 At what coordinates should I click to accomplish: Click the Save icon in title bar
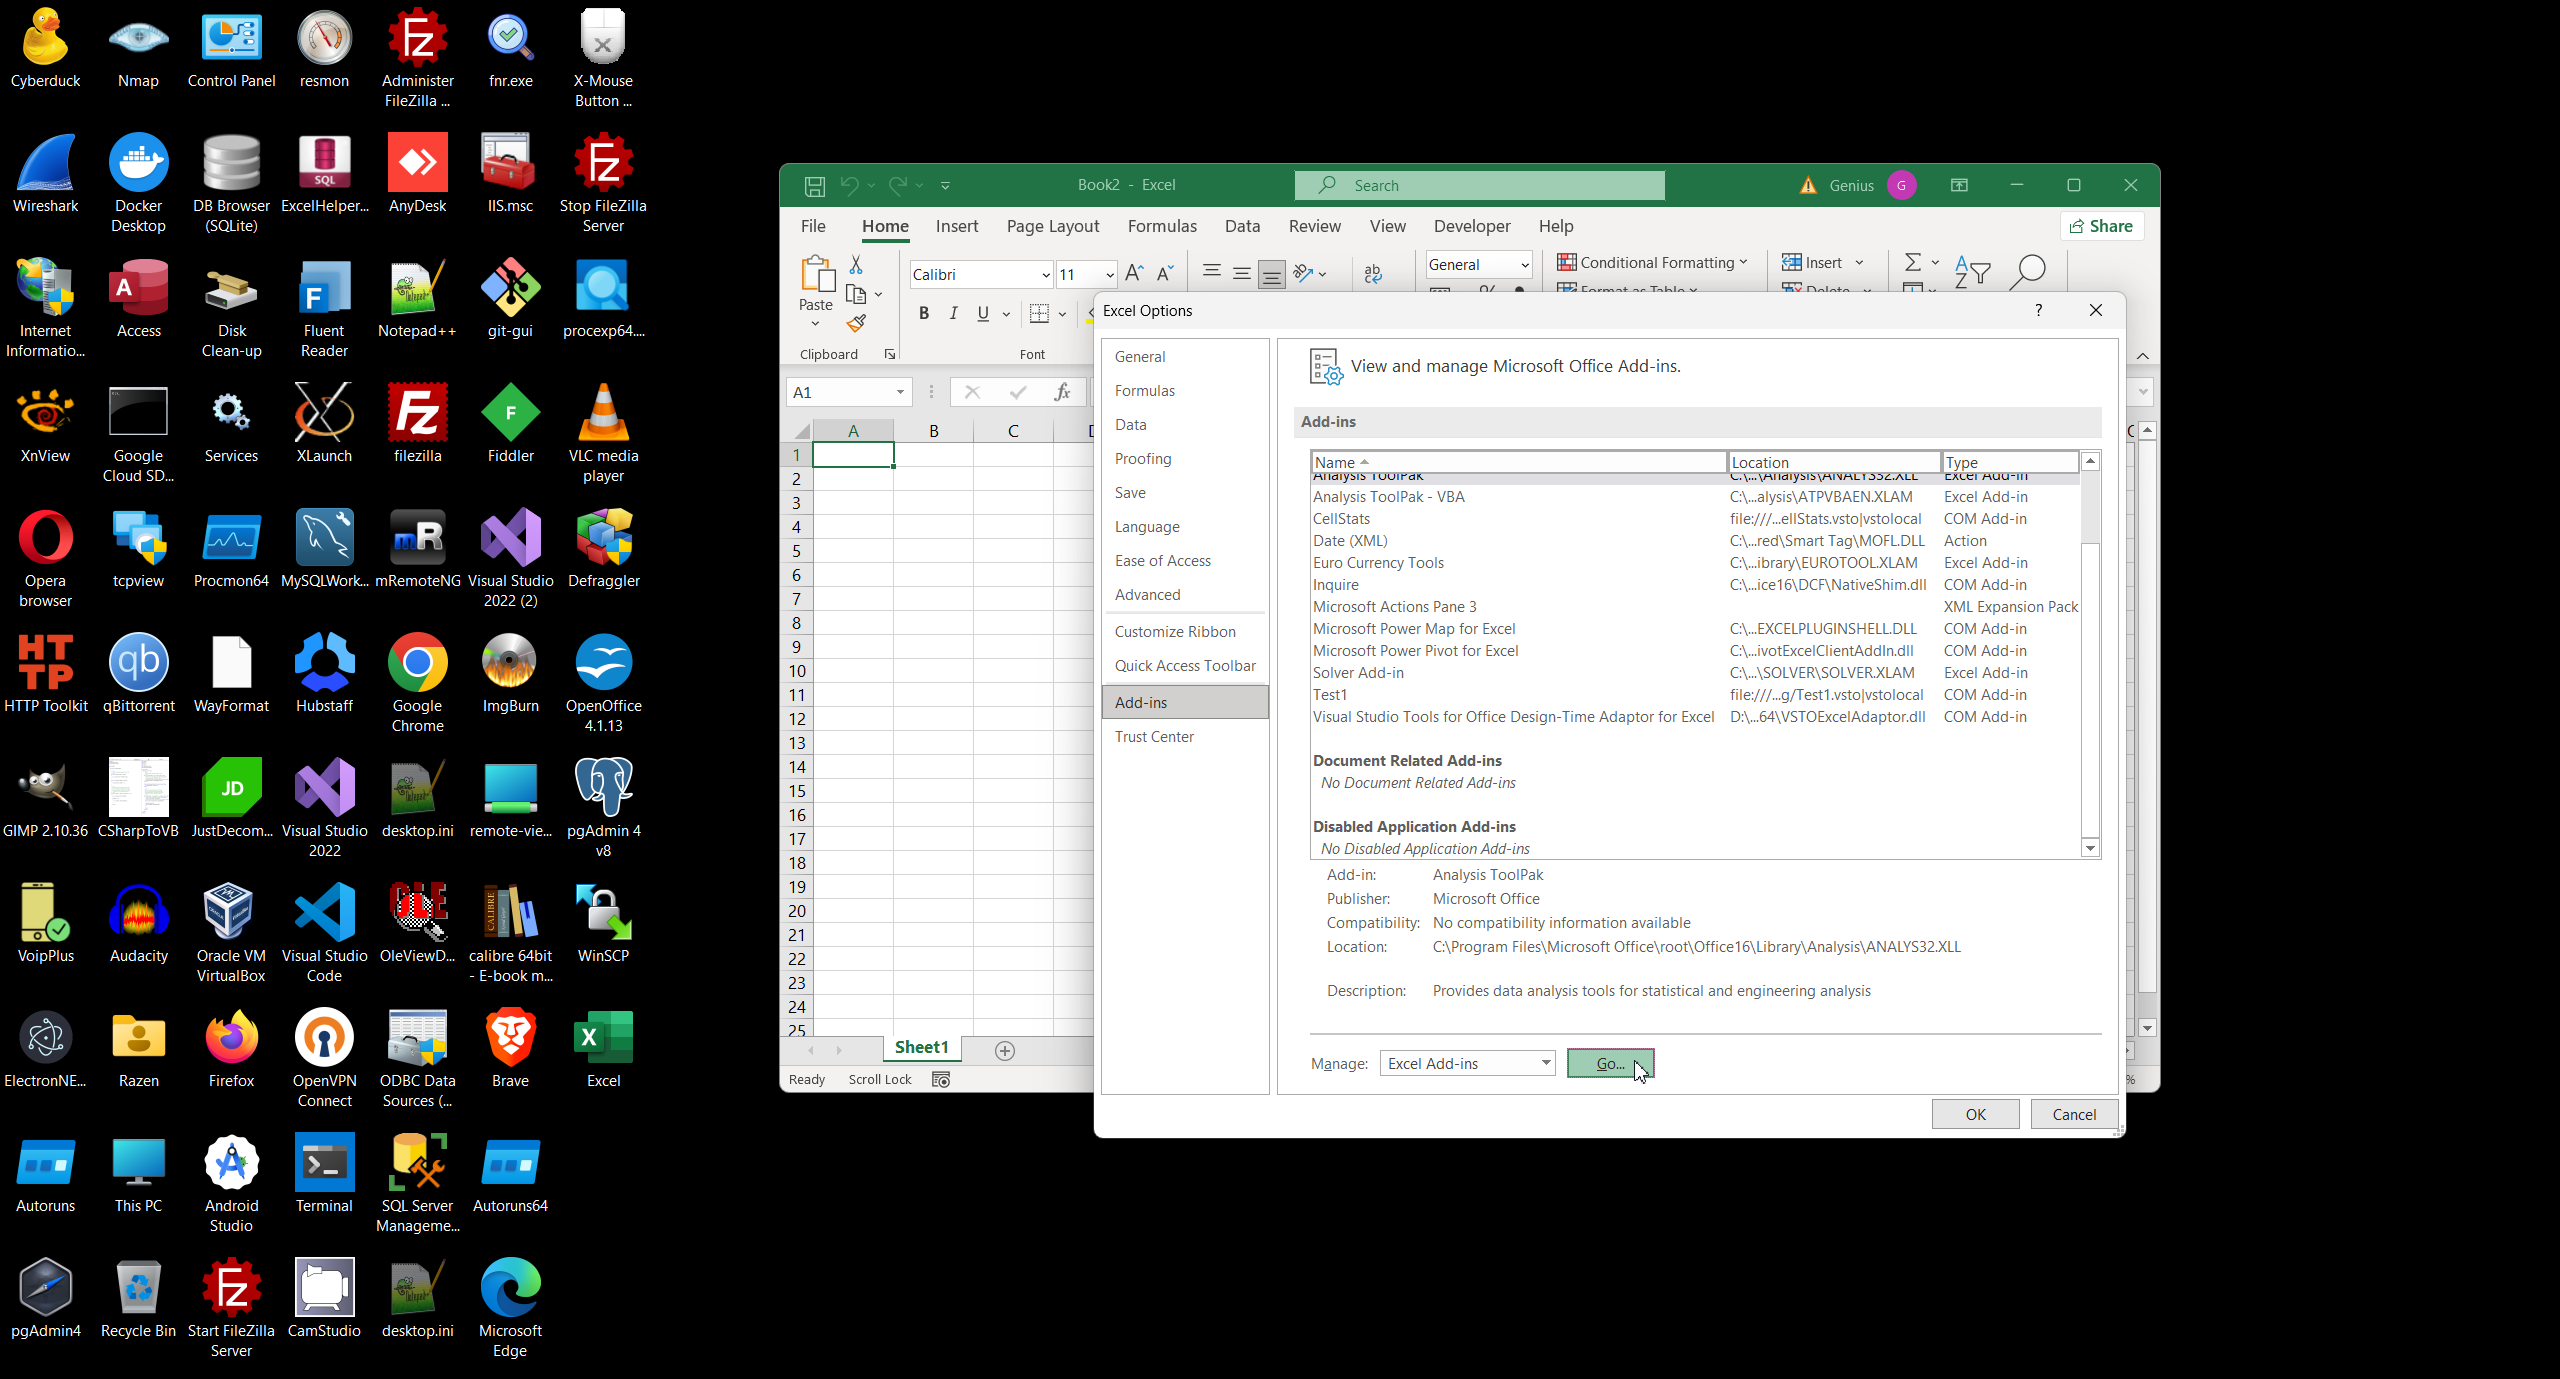coord(814,185)
